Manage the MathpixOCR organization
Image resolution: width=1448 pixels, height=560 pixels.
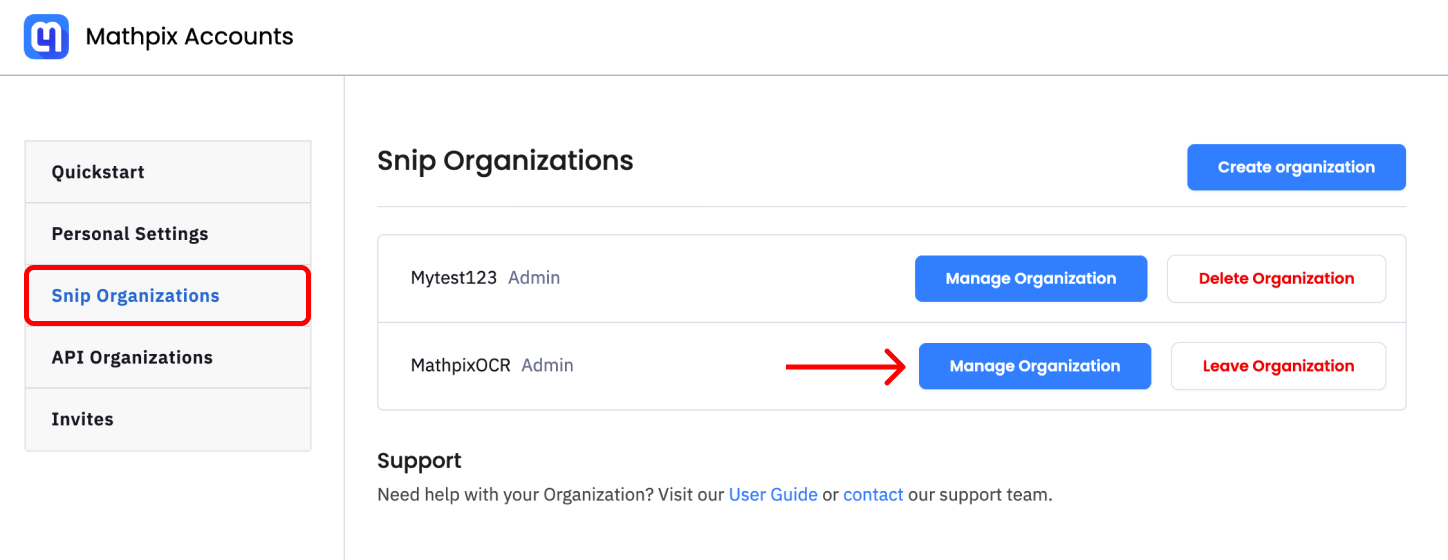pyautogui.click(x=1035, y=366)
